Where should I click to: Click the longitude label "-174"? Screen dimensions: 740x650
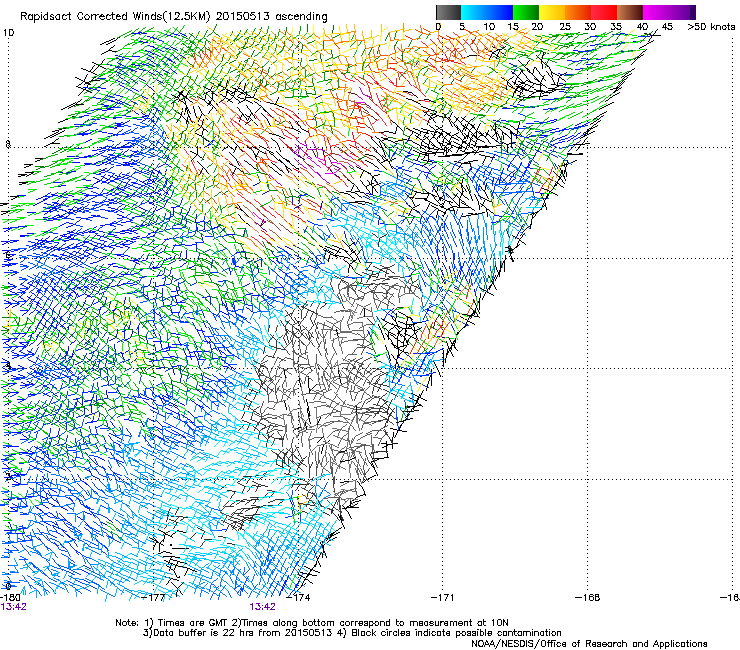click(299, 598)
